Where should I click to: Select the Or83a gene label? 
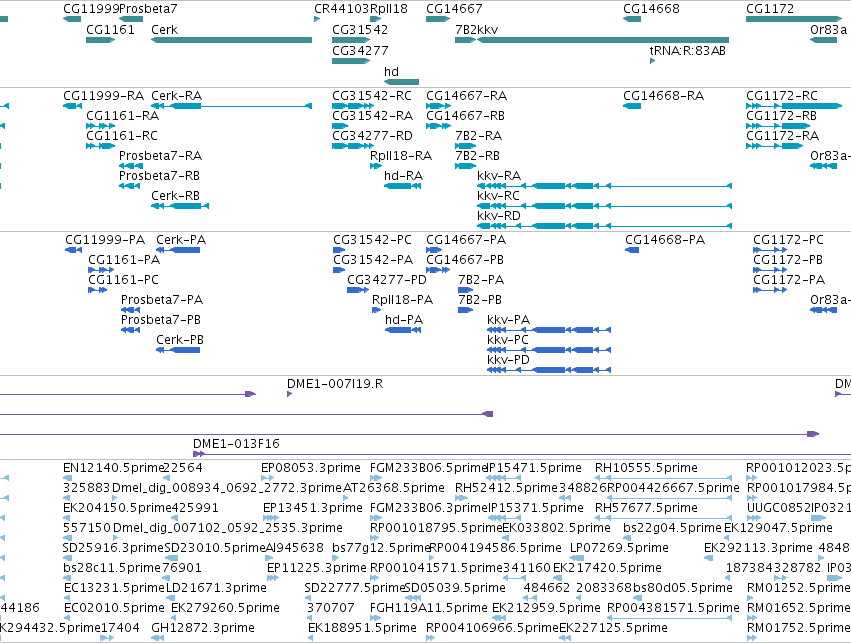click(828, 29)
